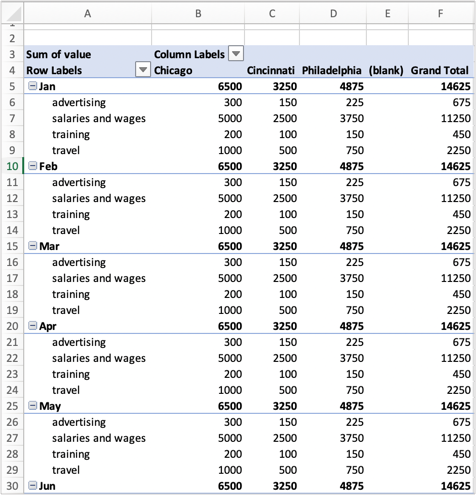
Task: Click Cincinnati value 2500 in row 7
Action: (x=285, y=118)
